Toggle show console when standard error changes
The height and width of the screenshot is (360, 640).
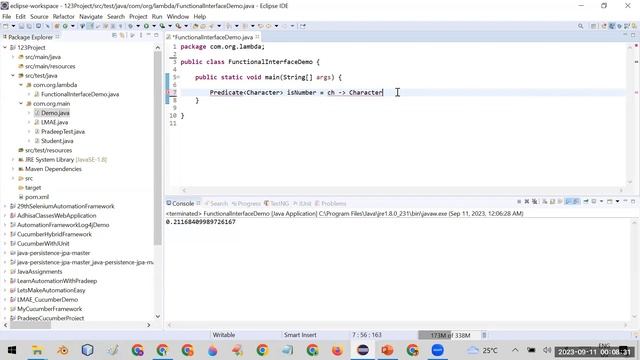click(576, 202)
